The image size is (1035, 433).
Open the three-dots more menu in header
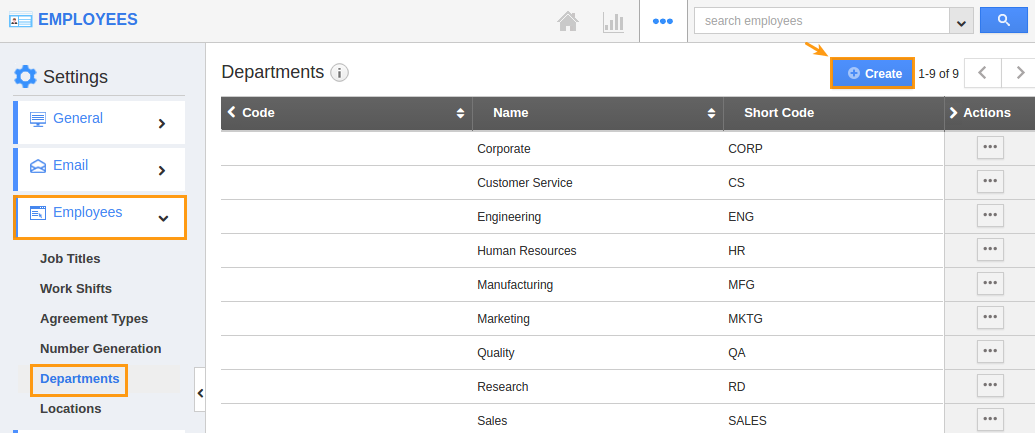pos(663,21)
